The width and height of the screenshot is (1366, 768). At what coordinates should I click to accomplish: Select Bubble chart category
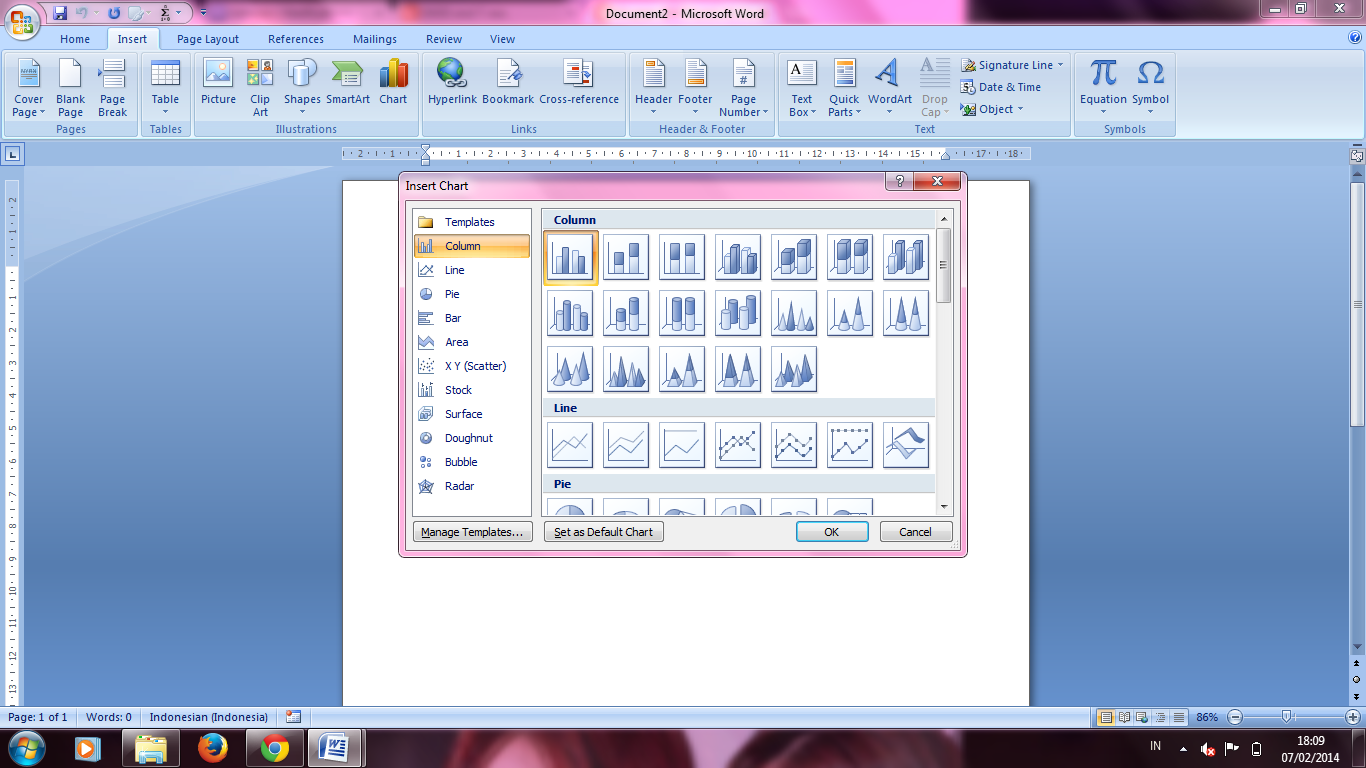[x=471, y=462]
